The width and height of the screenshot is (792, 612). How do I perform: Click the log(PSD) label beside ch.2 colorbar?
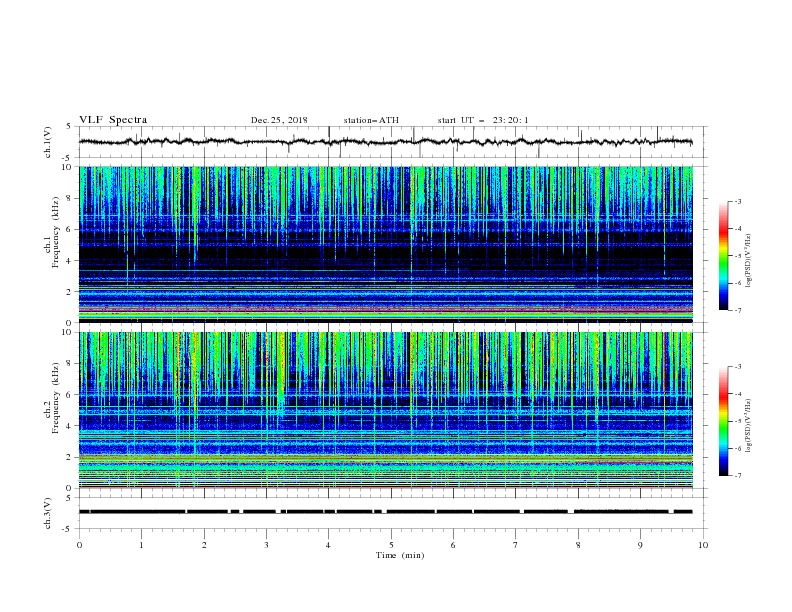coord(748,426)
